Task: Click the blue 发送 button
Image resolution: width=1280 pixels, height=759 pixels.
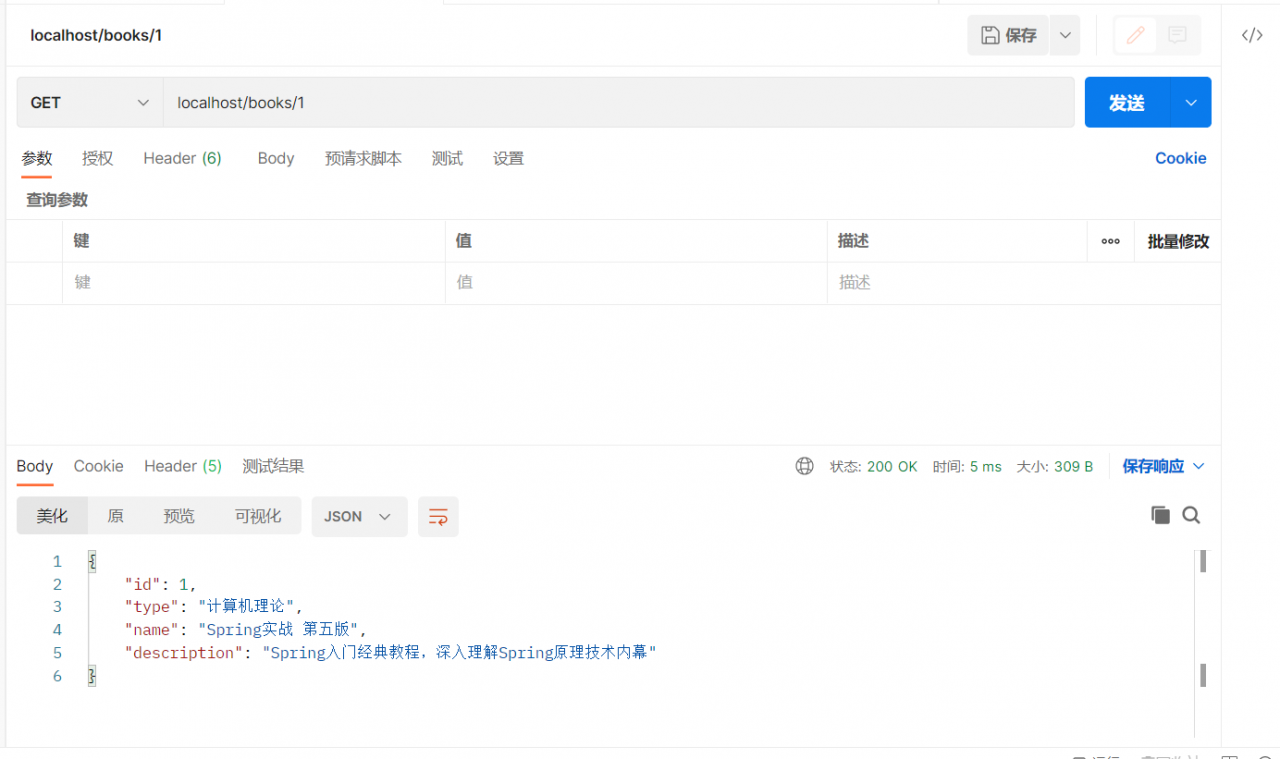Action: pyautogui.click(x=1127, y=103)
